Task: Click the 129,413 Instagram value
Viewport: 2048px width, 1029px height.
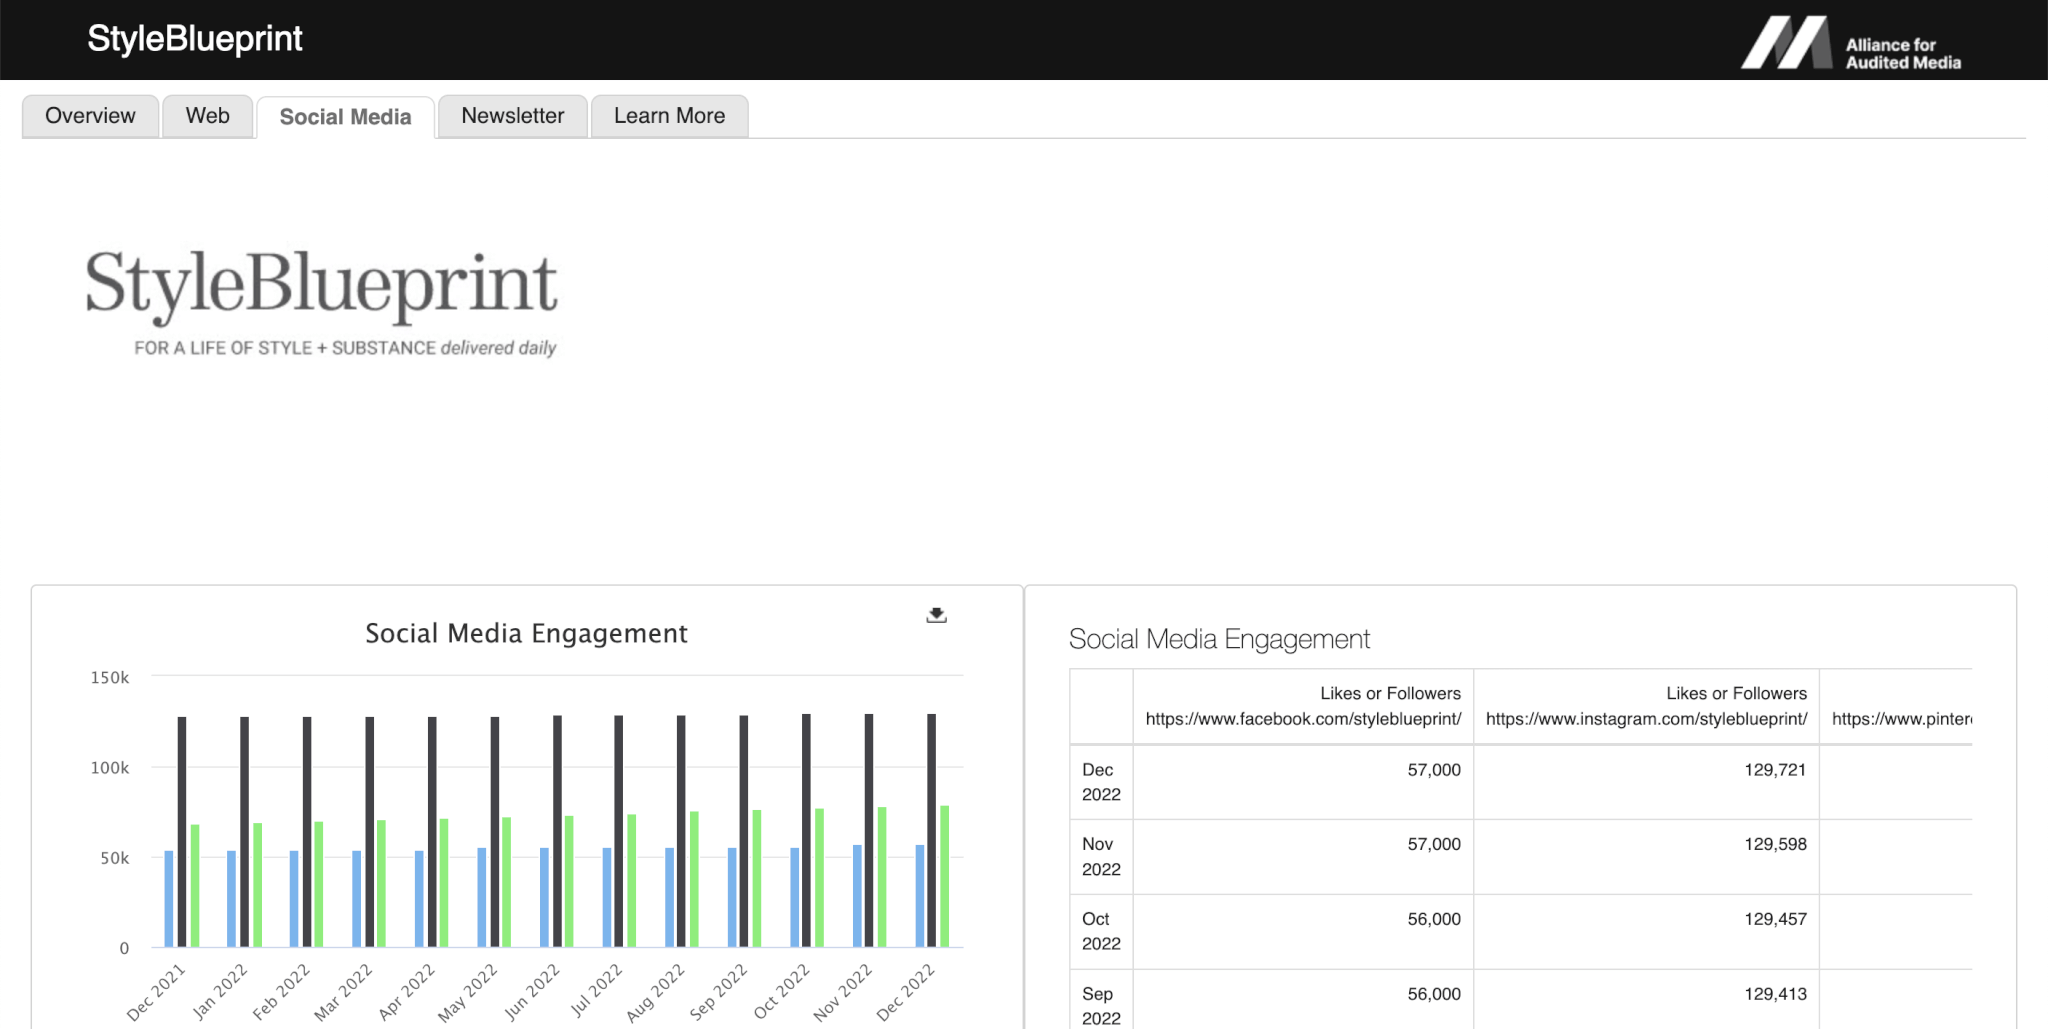Action: 1775,994
